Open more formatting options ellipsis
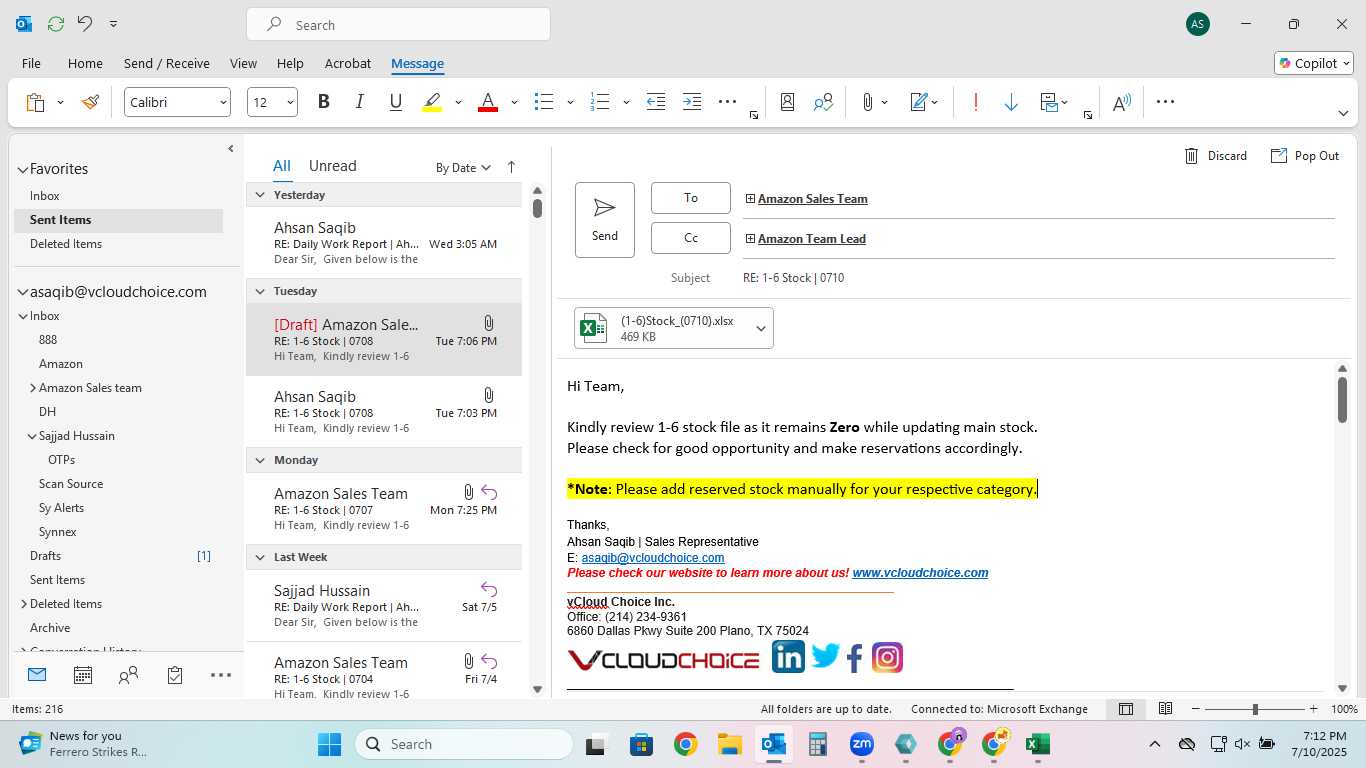Screen dimensions: 1366x768 727,102
